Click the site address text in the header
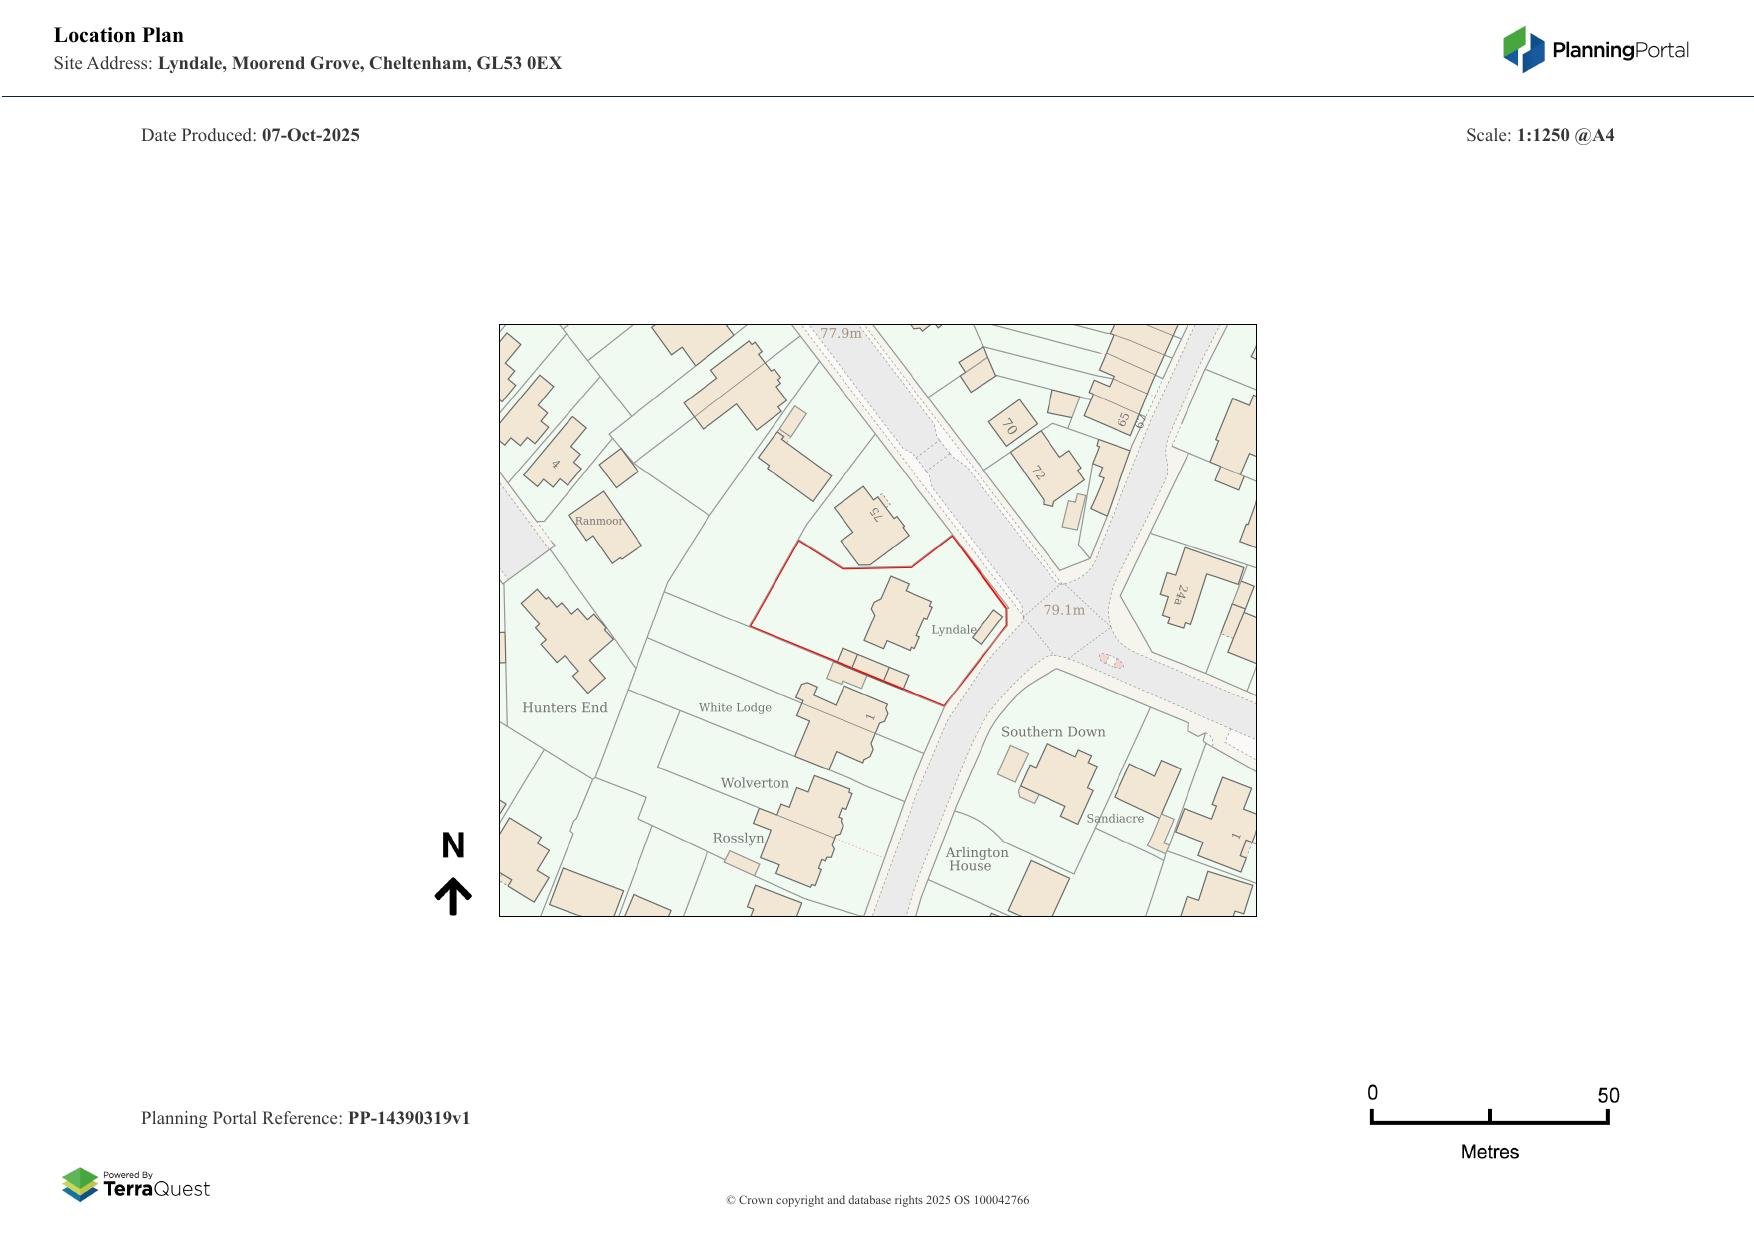 point(359,64)
